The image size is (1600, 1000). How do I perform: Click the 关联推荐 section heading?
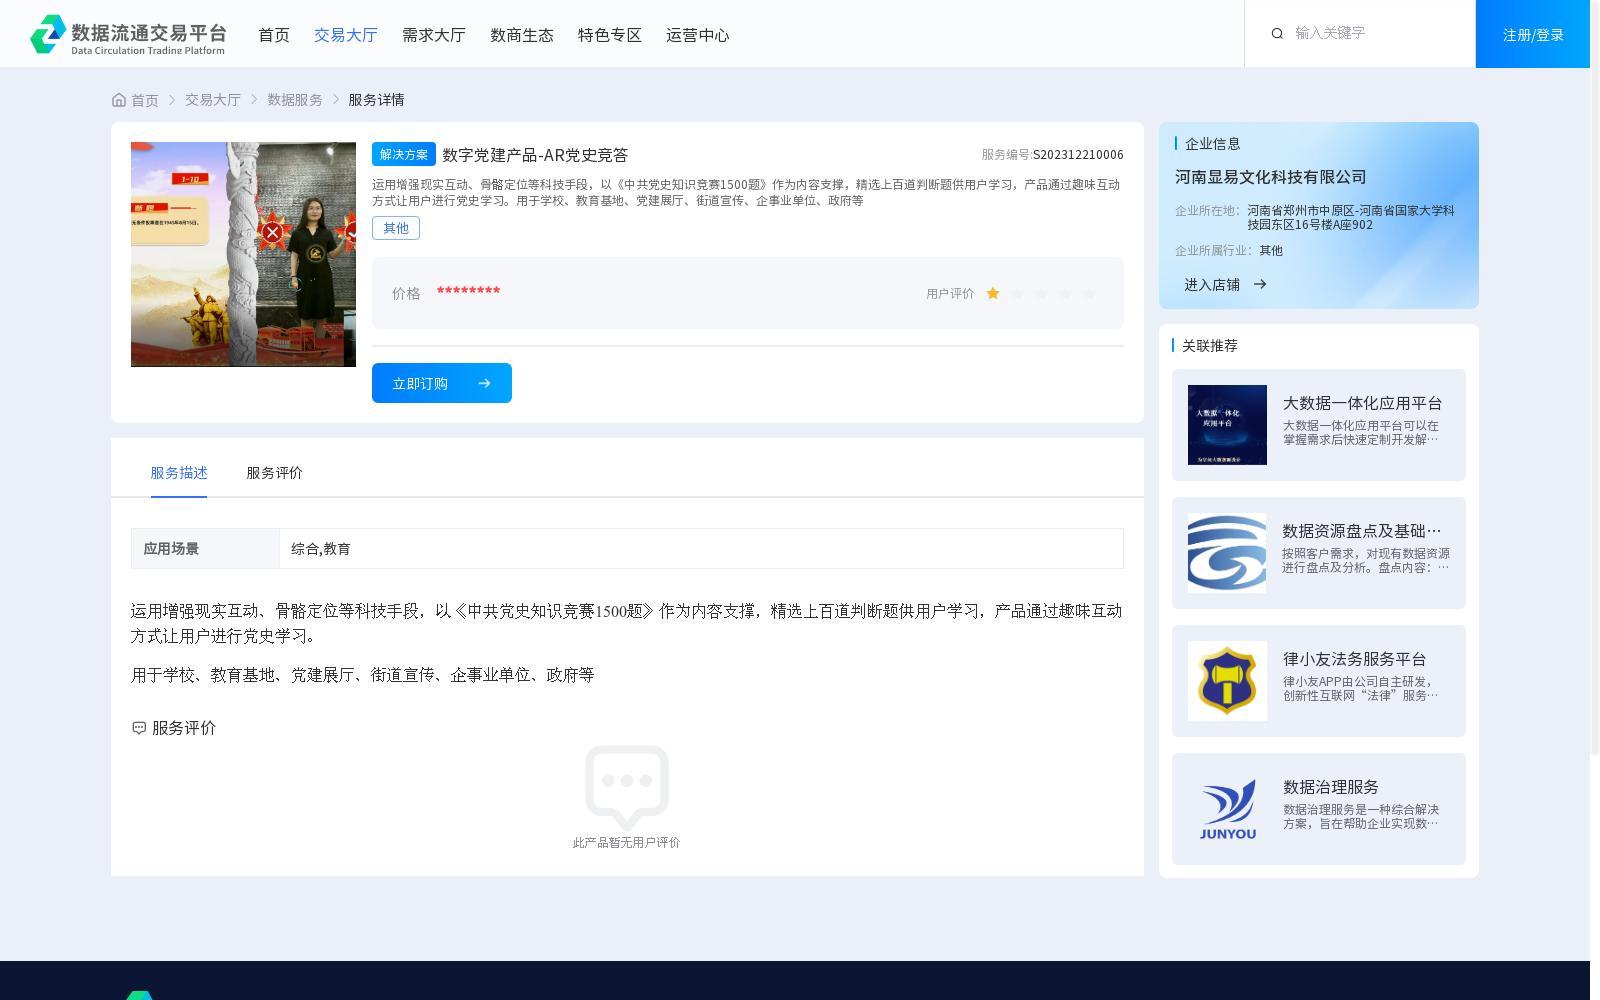coord(1210,346)
